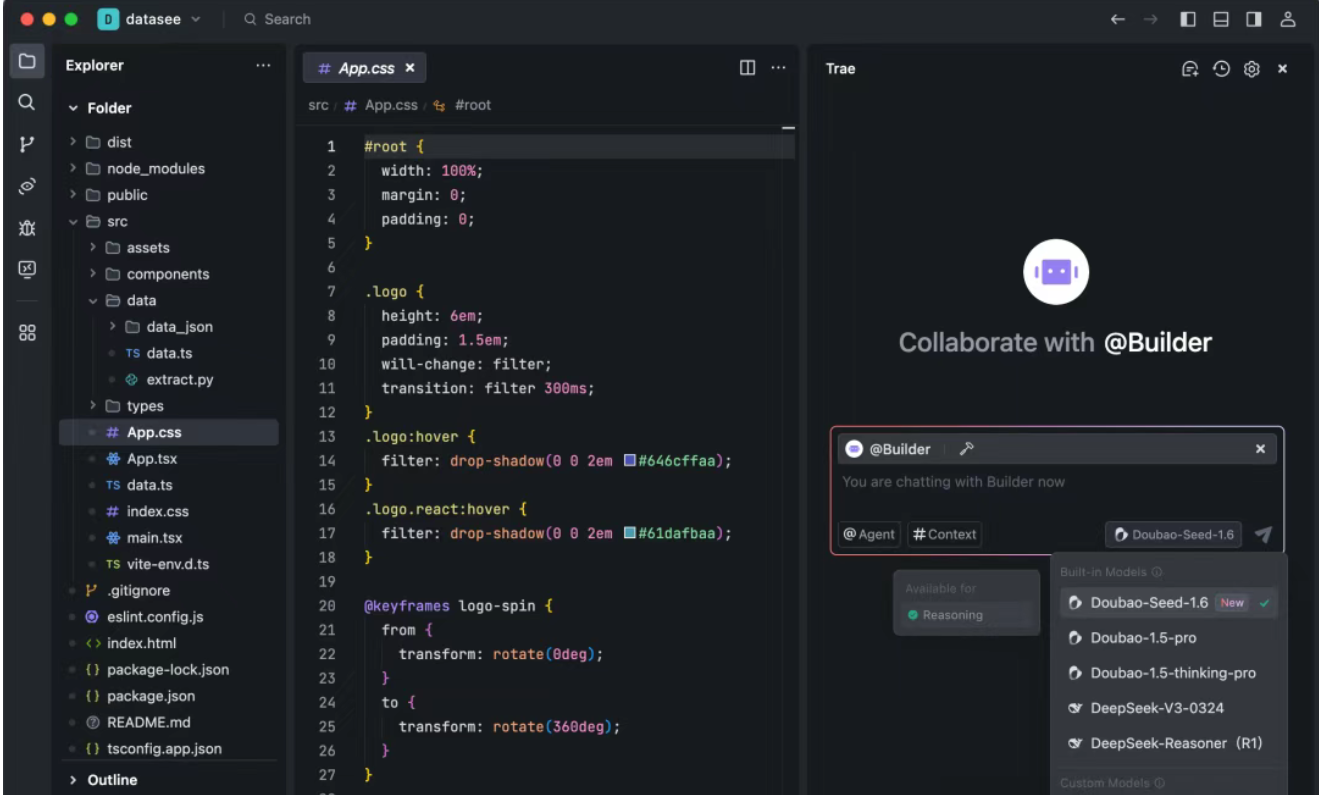Open eslint.config.js in the explorer
Image resolution: width=1319 pixels, height=795 pixels.
pos(155,617)
